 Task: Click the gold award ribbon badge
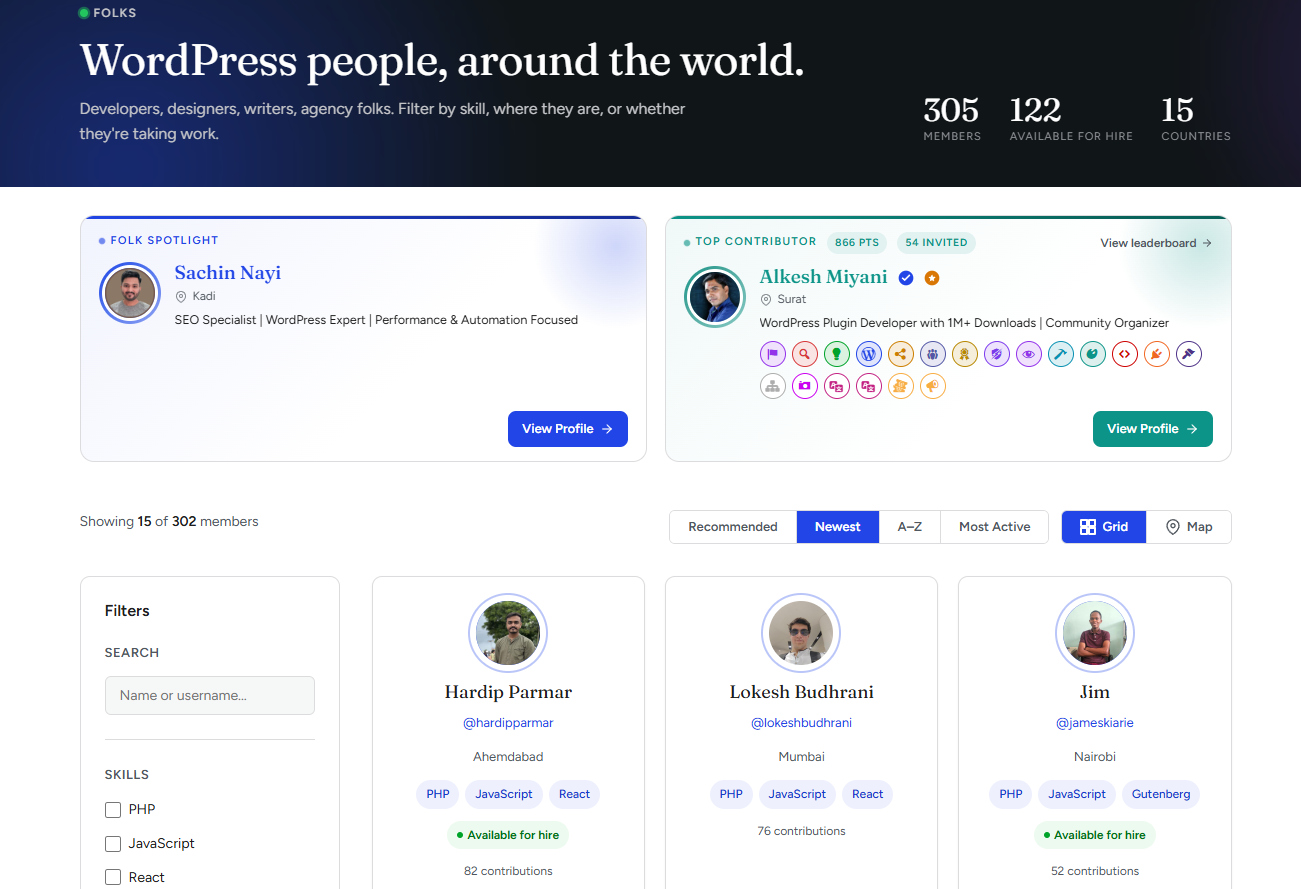[965, 354]
